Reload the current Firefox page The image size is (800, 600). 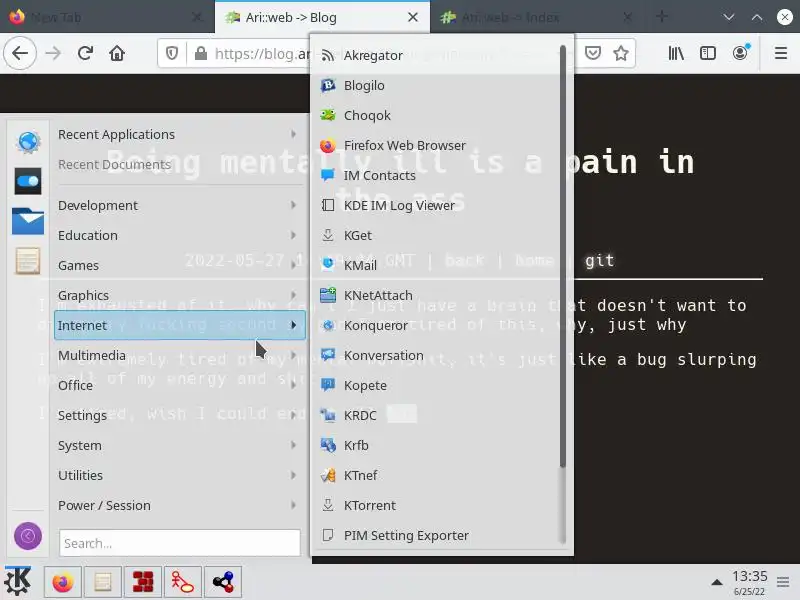click(x=85, y=53)
